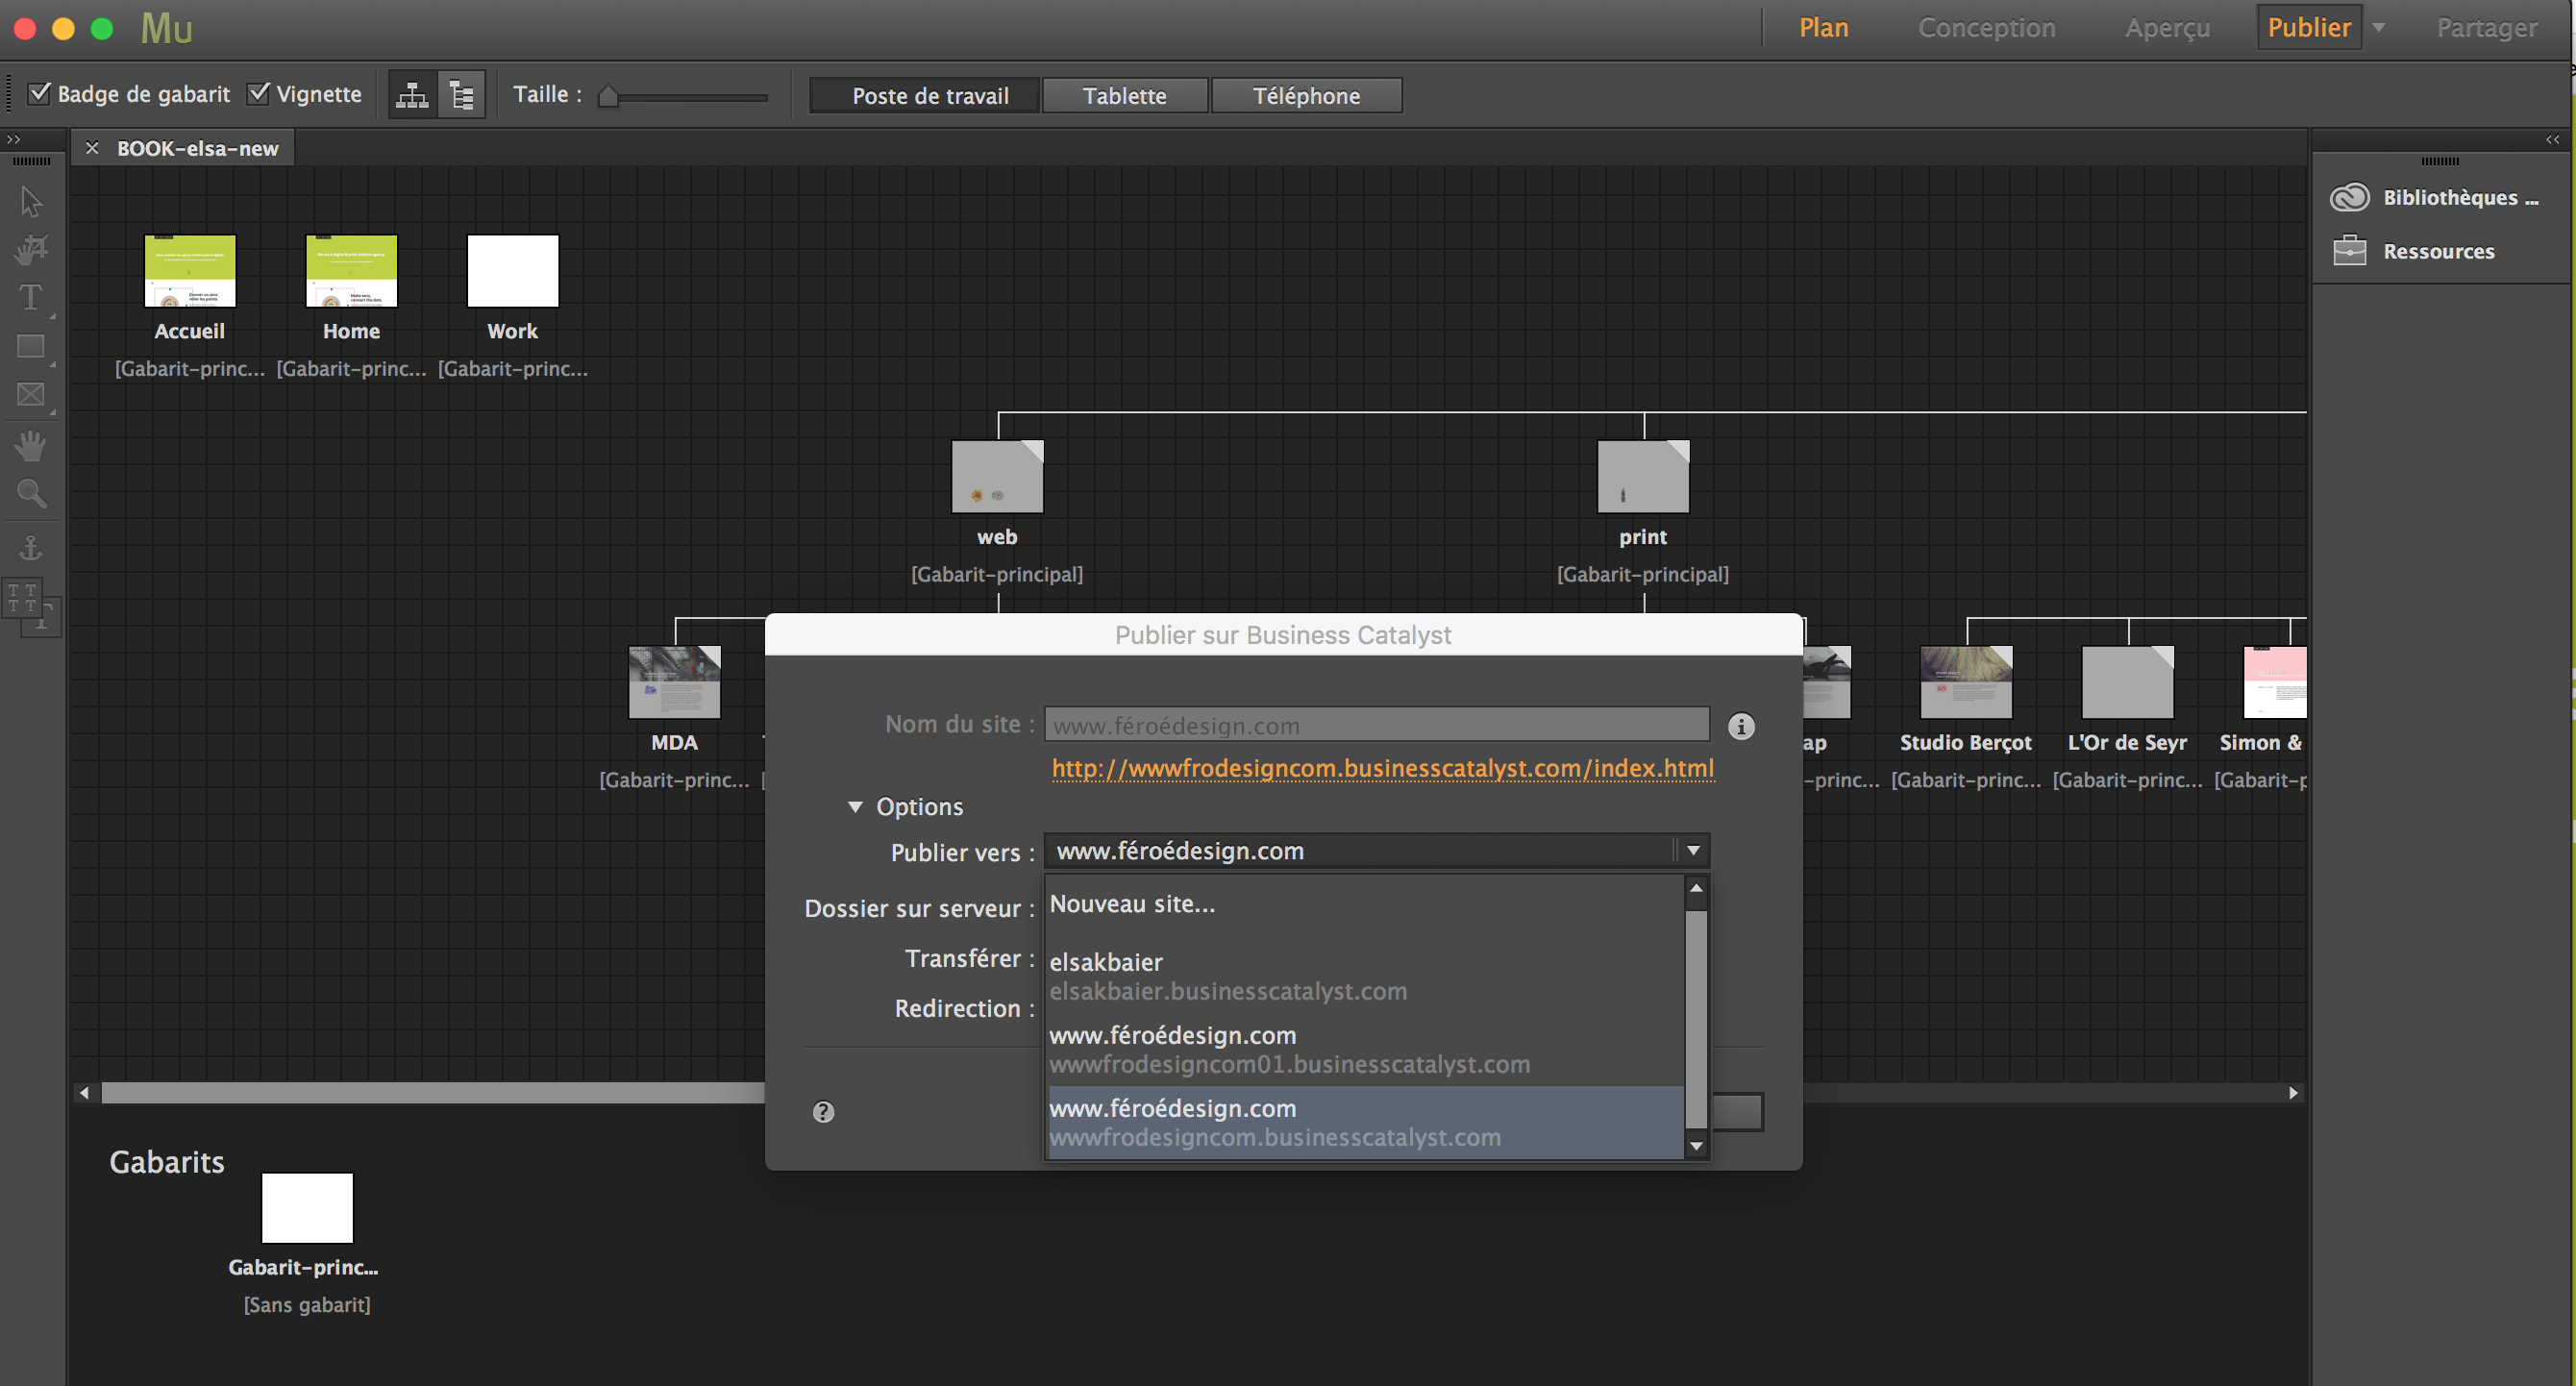Select the Home page thumbnail

[x=351, y=271]
